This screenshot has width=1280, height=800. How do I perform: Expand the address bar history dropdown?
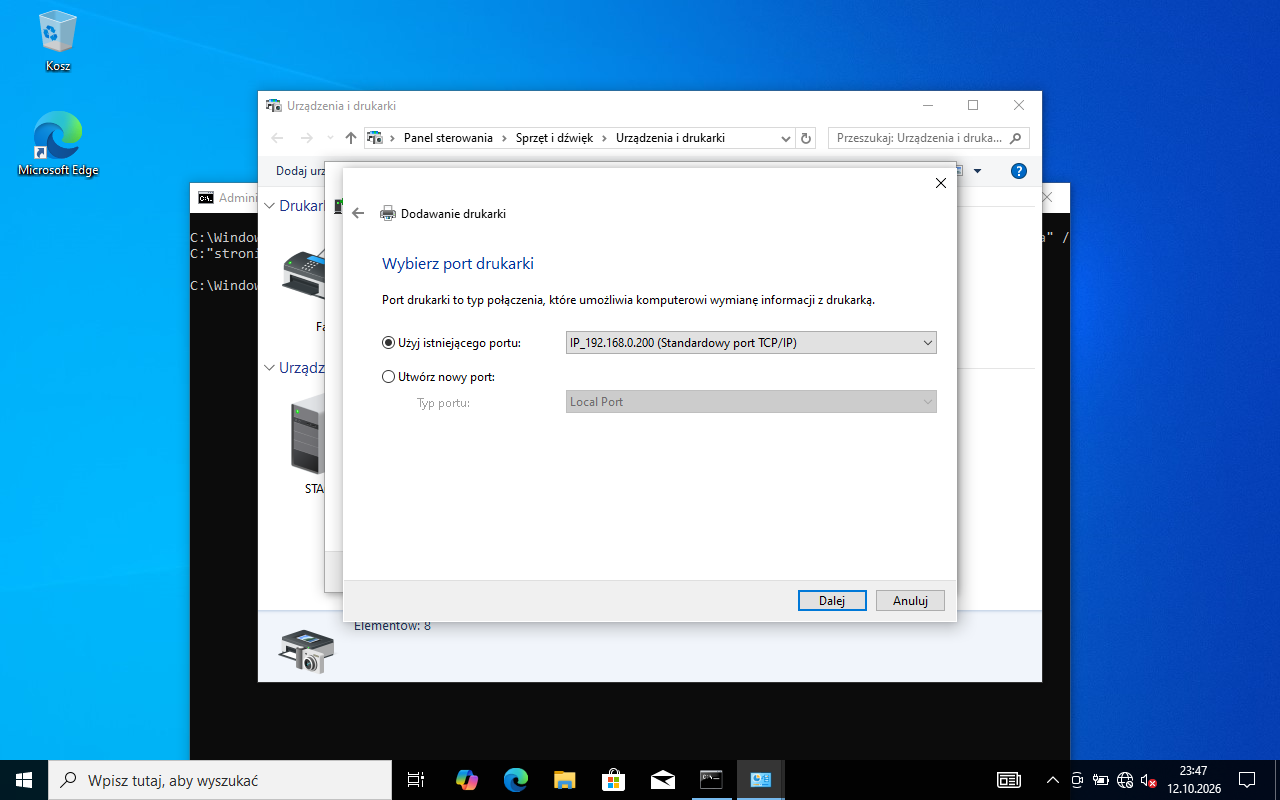[785, 138]
